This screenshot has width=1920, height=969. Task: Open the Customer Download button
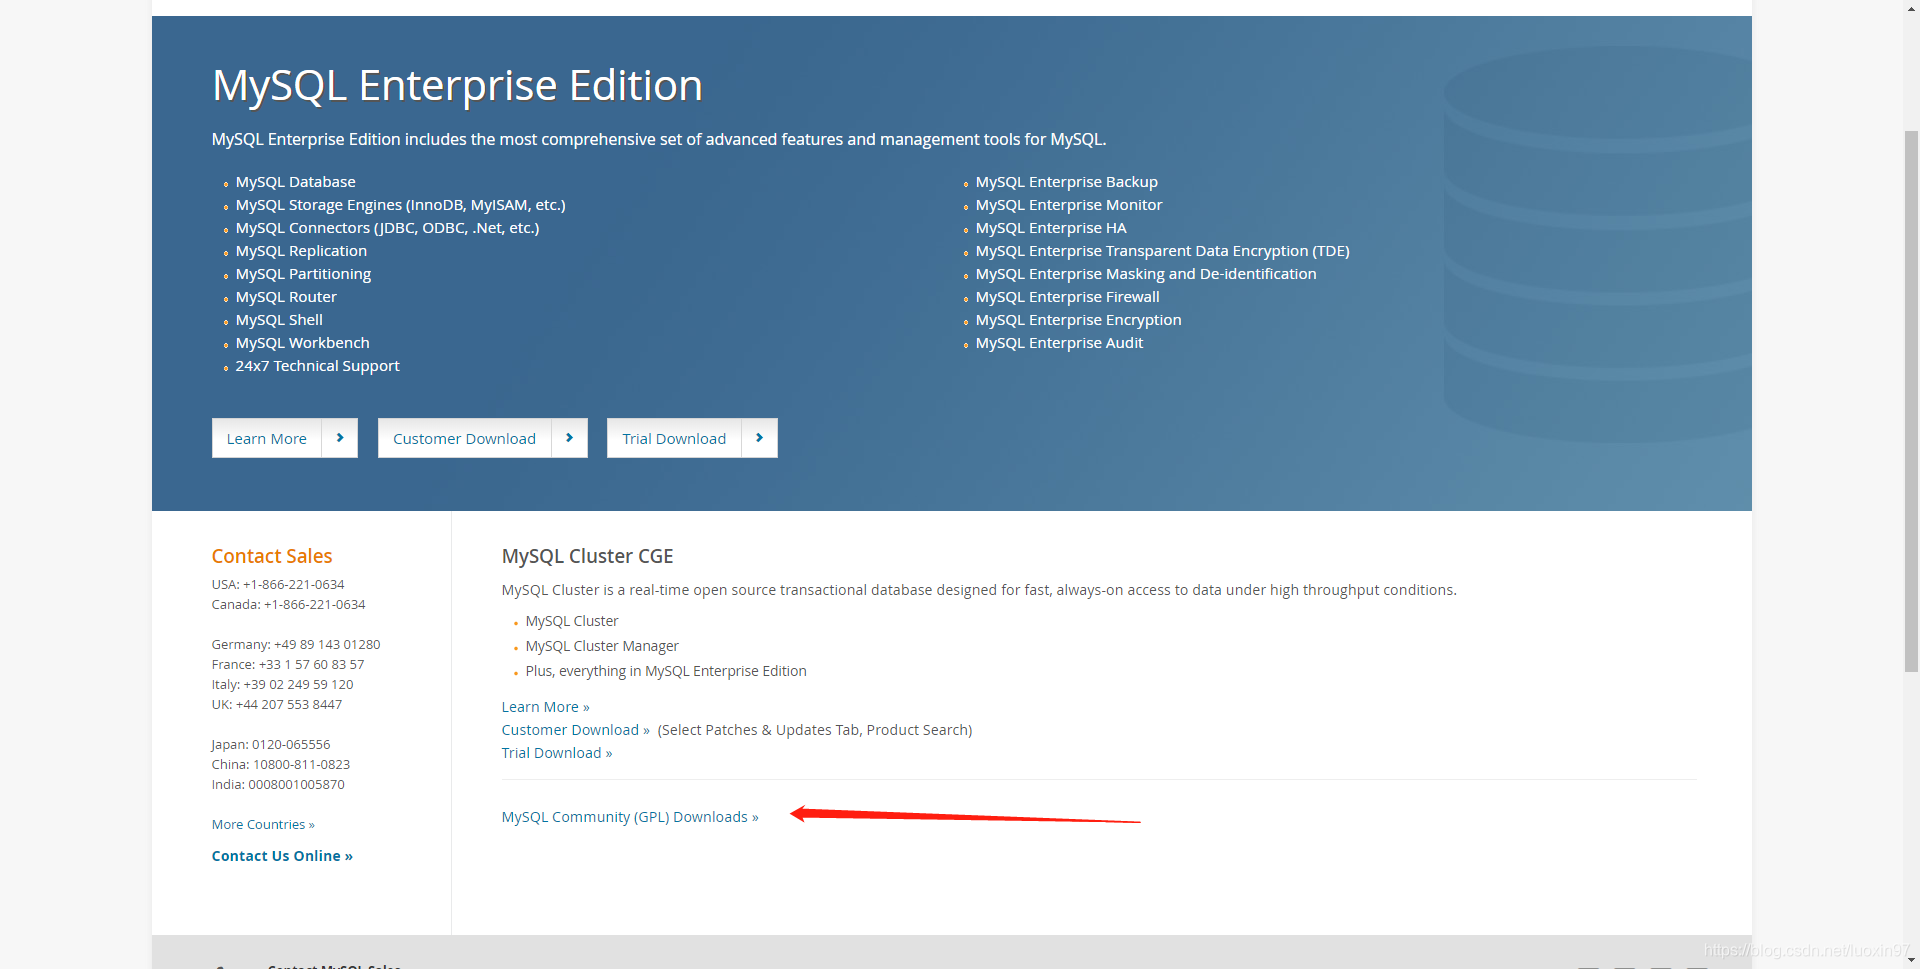tap(465, 438)
